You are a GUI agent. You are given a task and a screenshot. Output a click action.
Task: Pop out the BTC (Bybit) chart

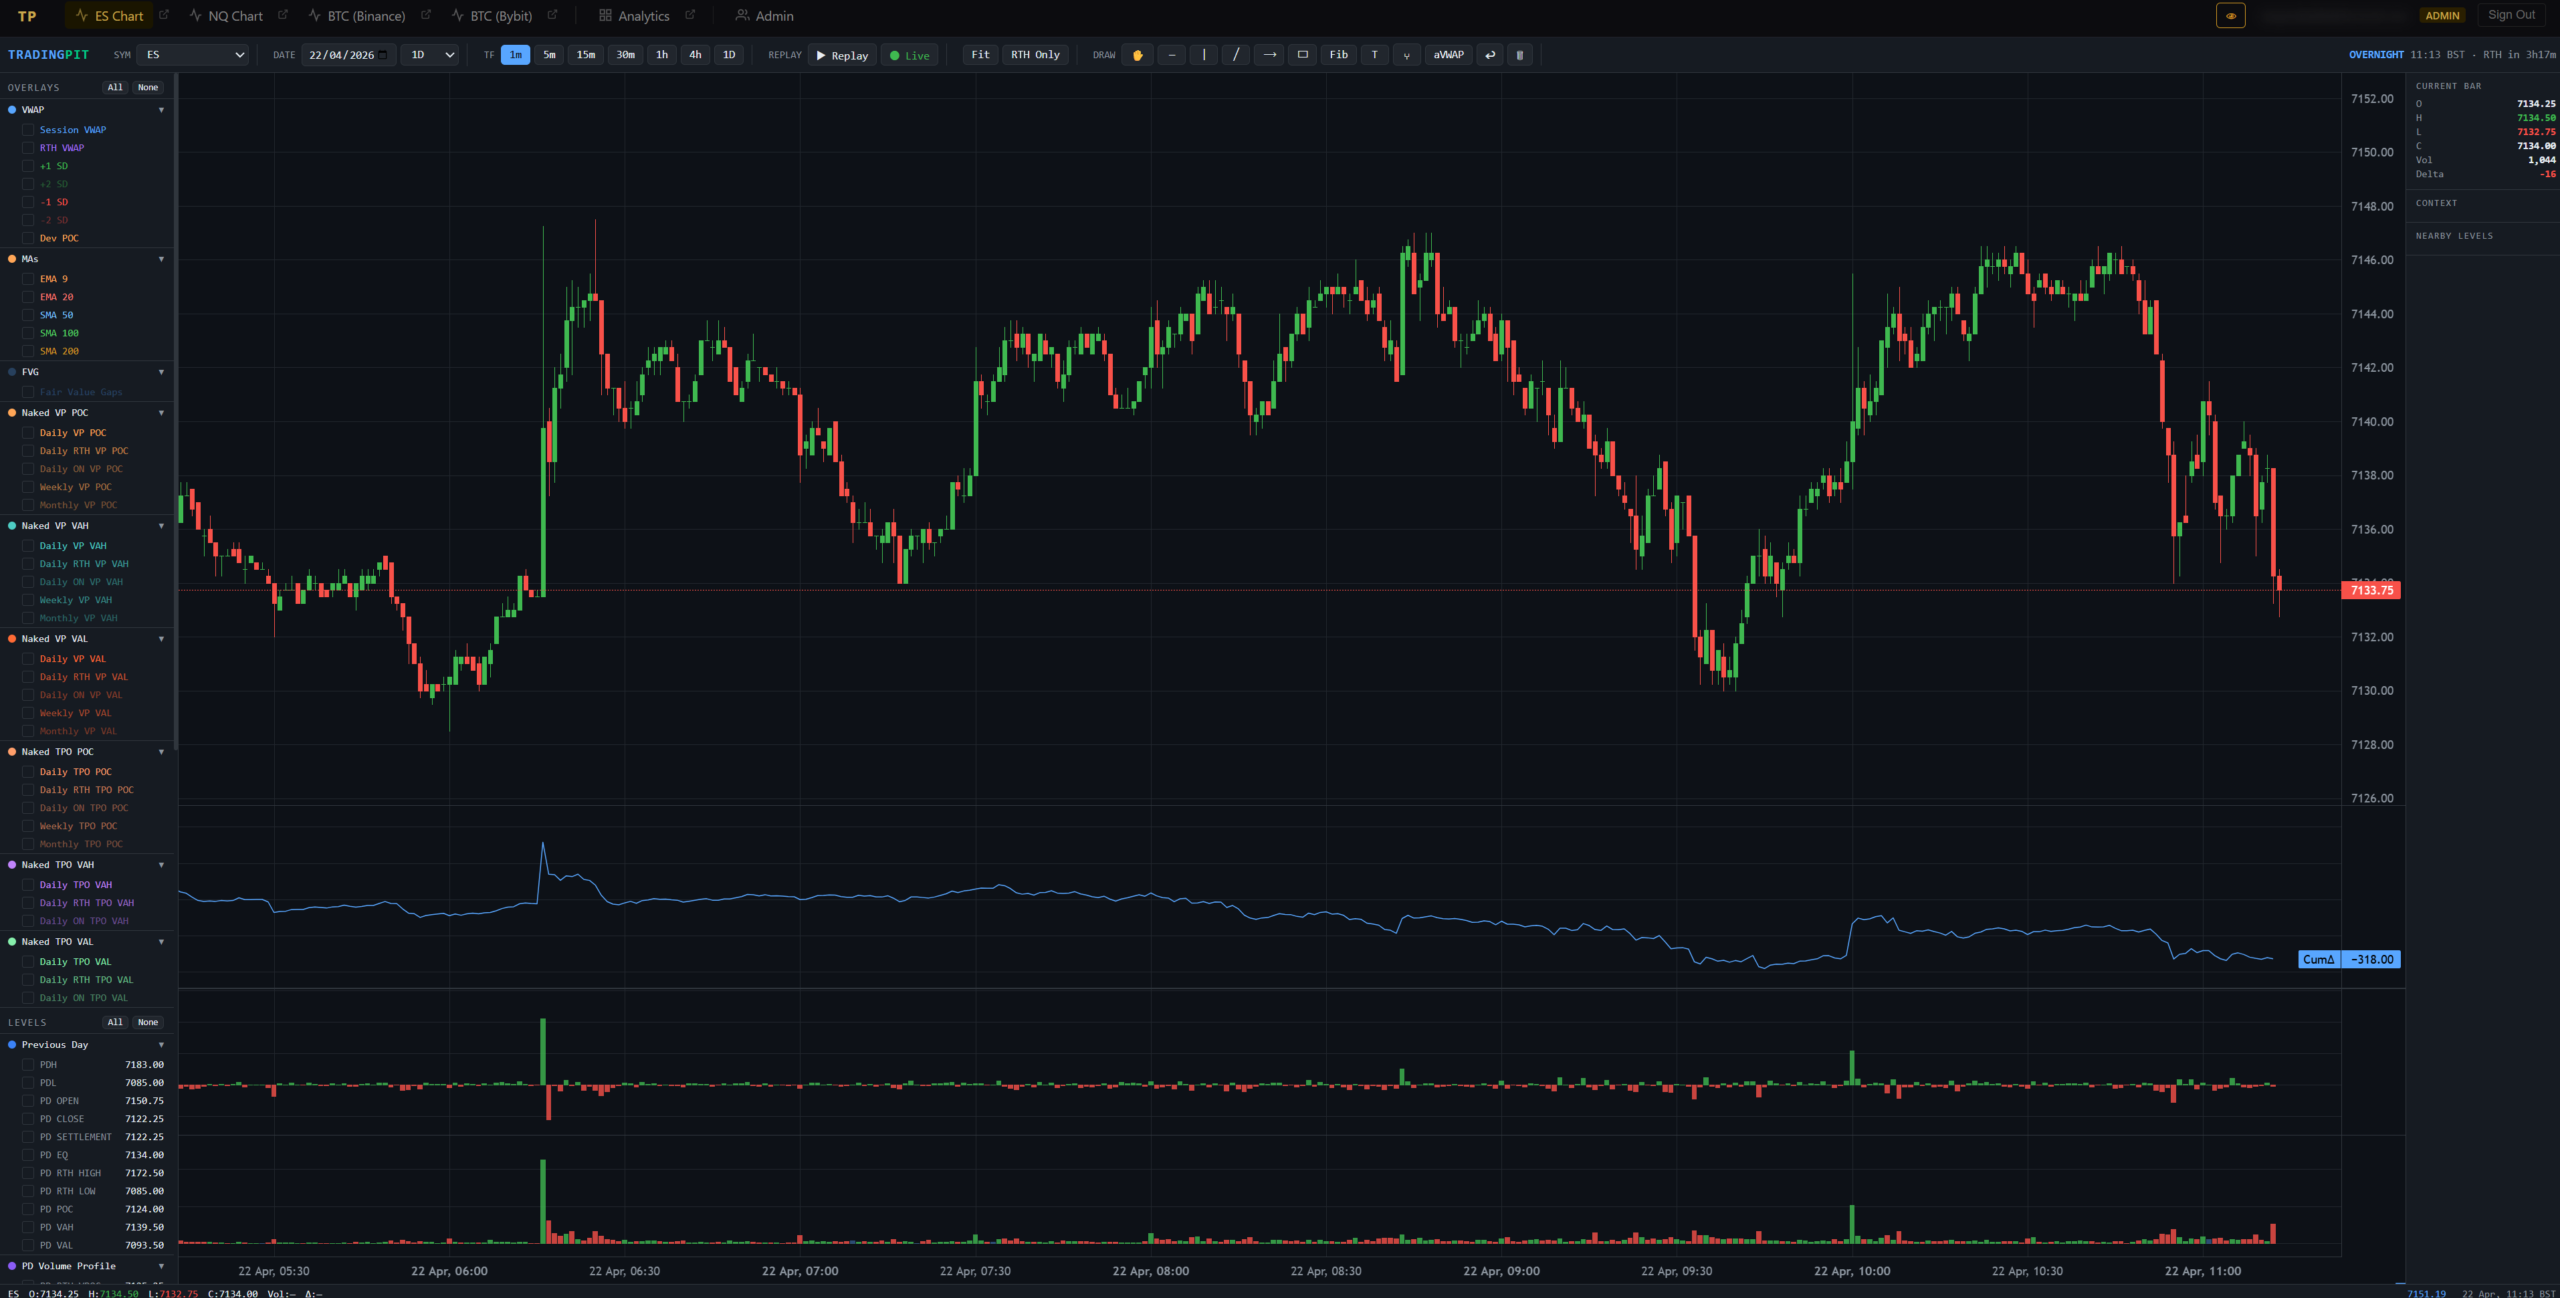click(552, 15)
